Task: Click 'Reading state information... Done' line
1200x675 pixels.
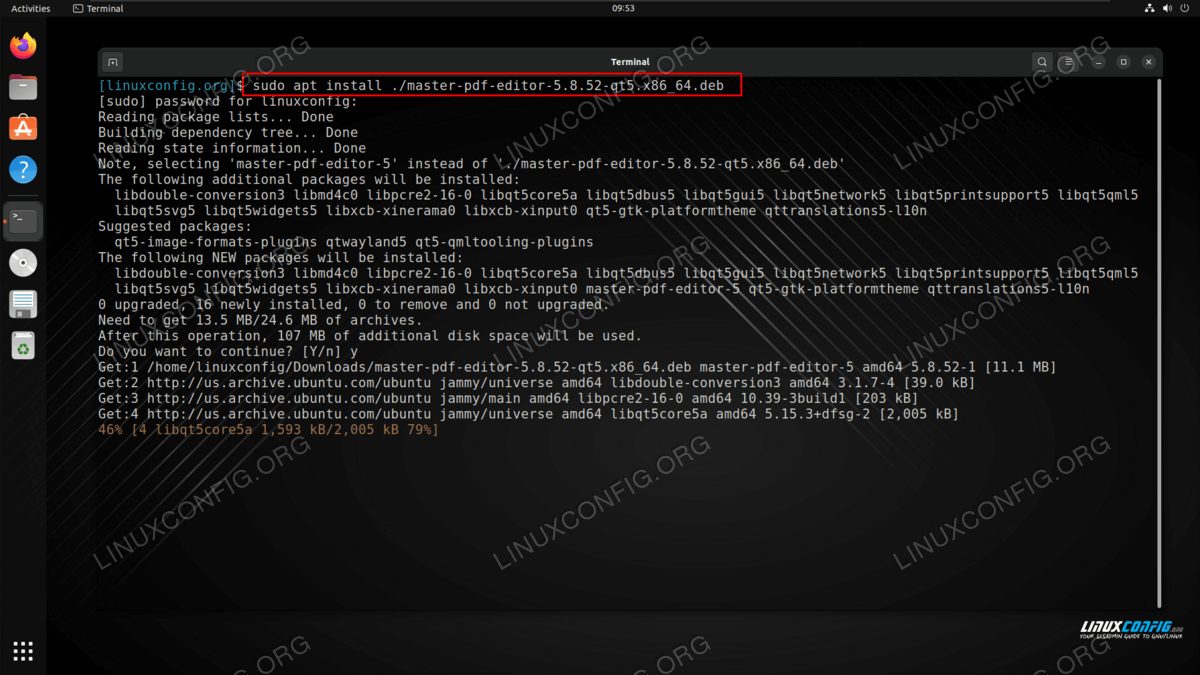Action: 232,148
